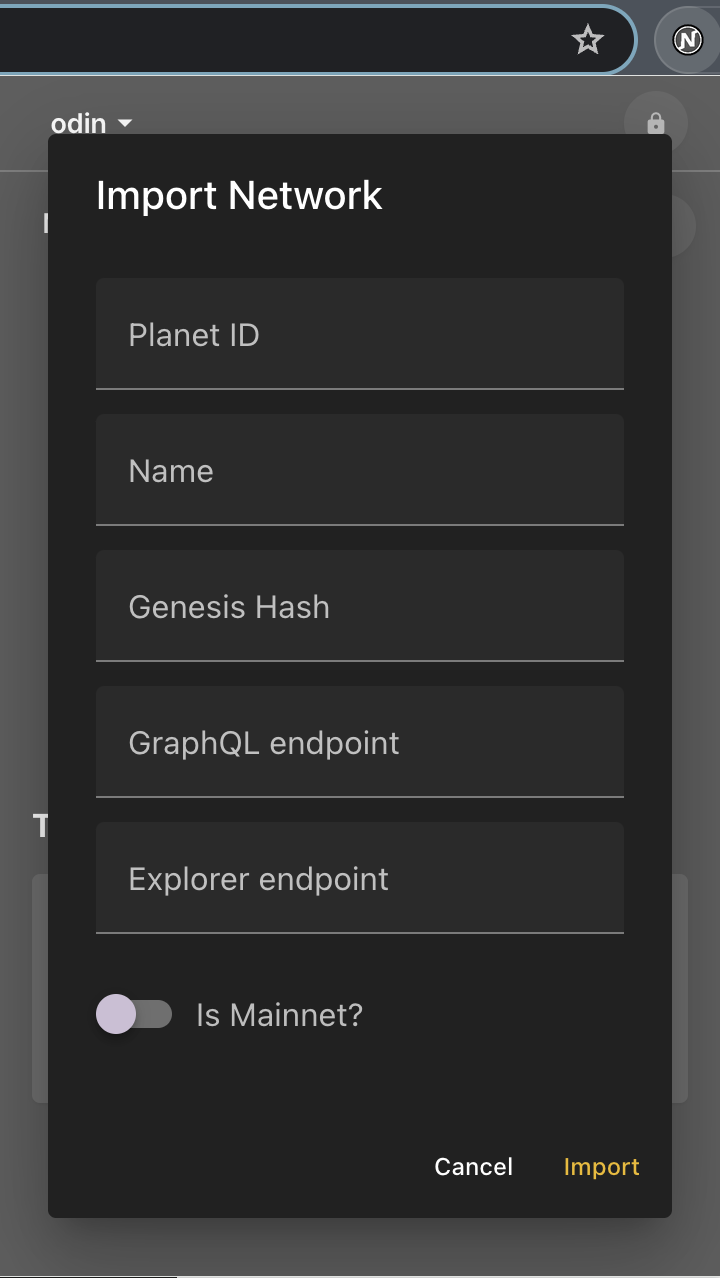Click the GraphQL endpoint input

tap(360, 742)
